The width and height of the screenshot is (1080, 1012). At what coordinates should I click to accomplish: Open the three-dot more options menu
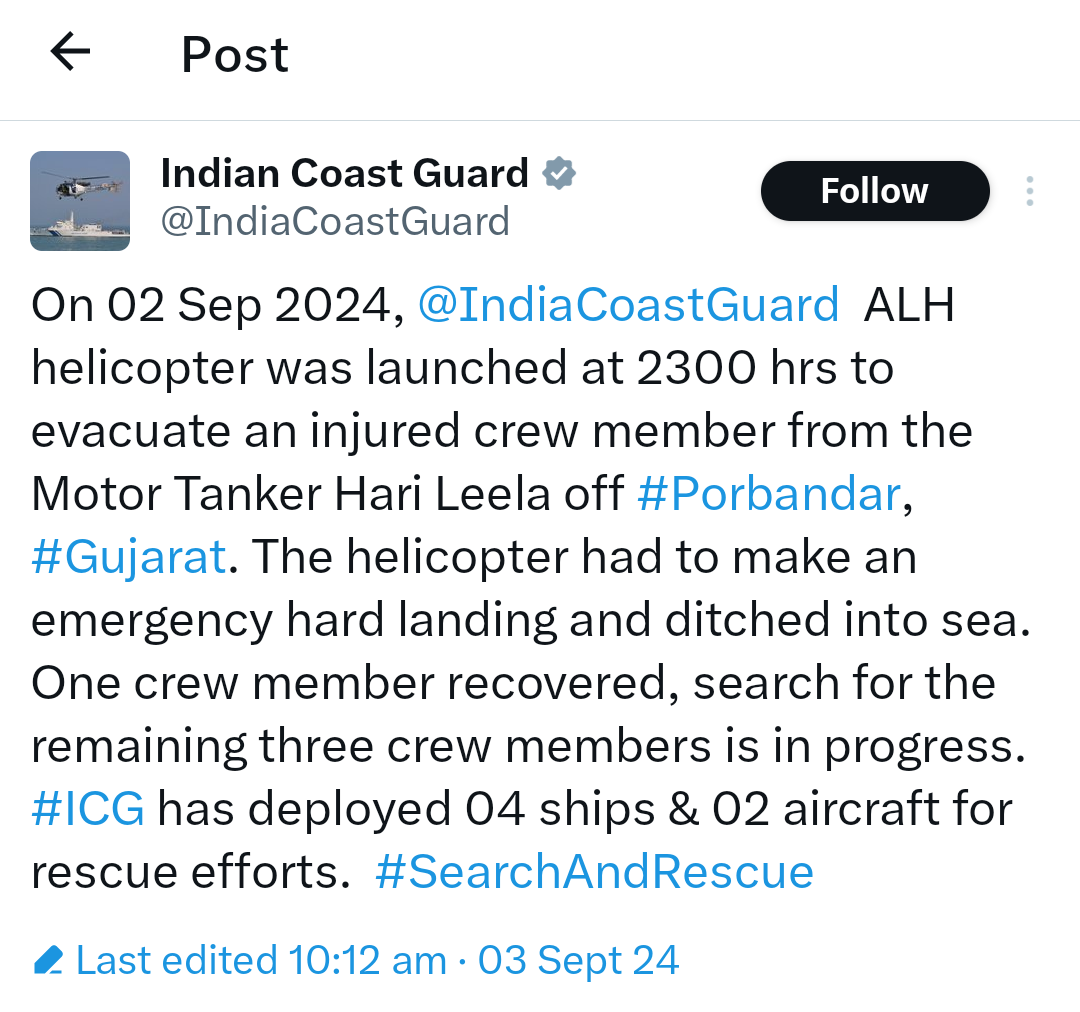tap(1030, 191)
